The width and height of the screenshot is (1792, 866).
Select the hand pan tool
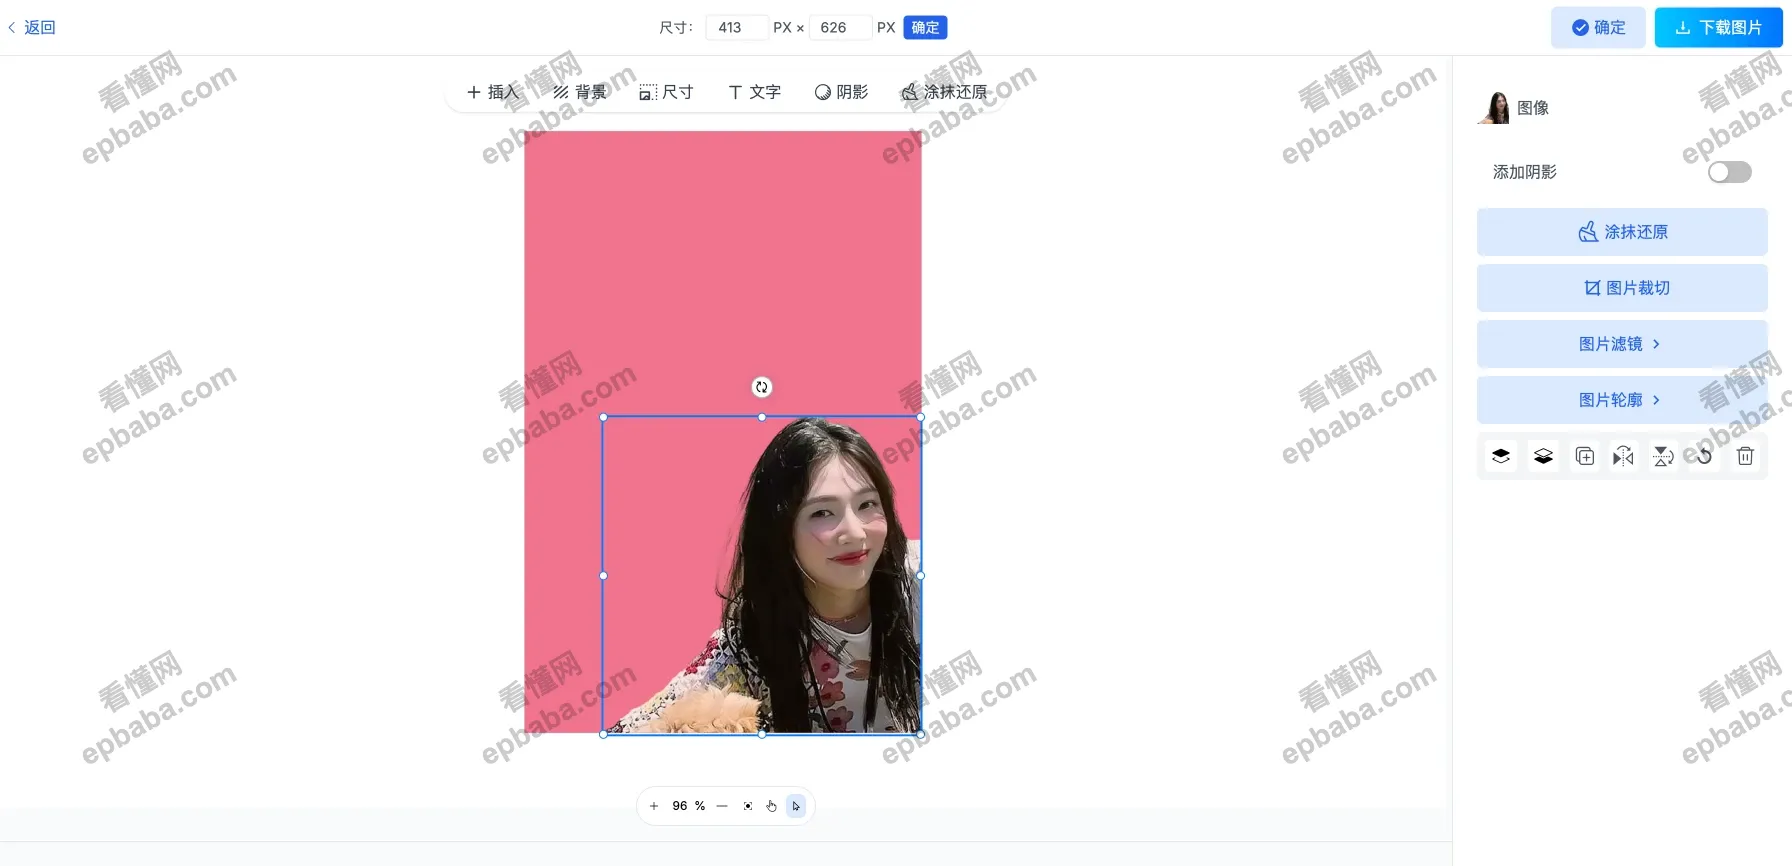click(x=772, y=806)
